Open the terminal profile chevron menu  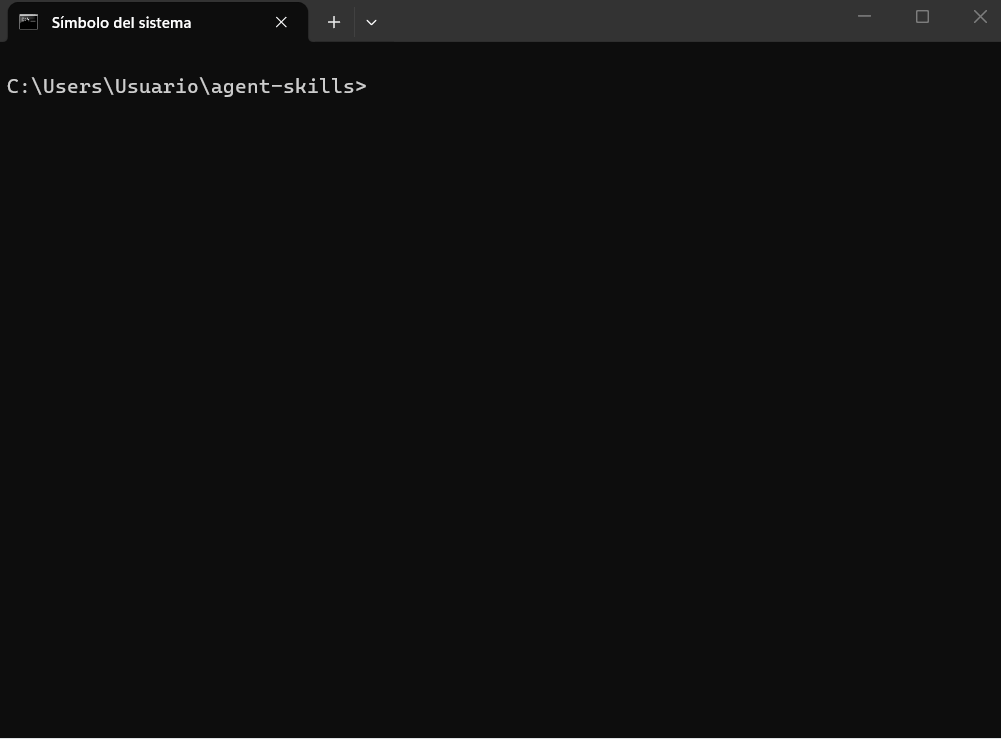pos(371,22)
